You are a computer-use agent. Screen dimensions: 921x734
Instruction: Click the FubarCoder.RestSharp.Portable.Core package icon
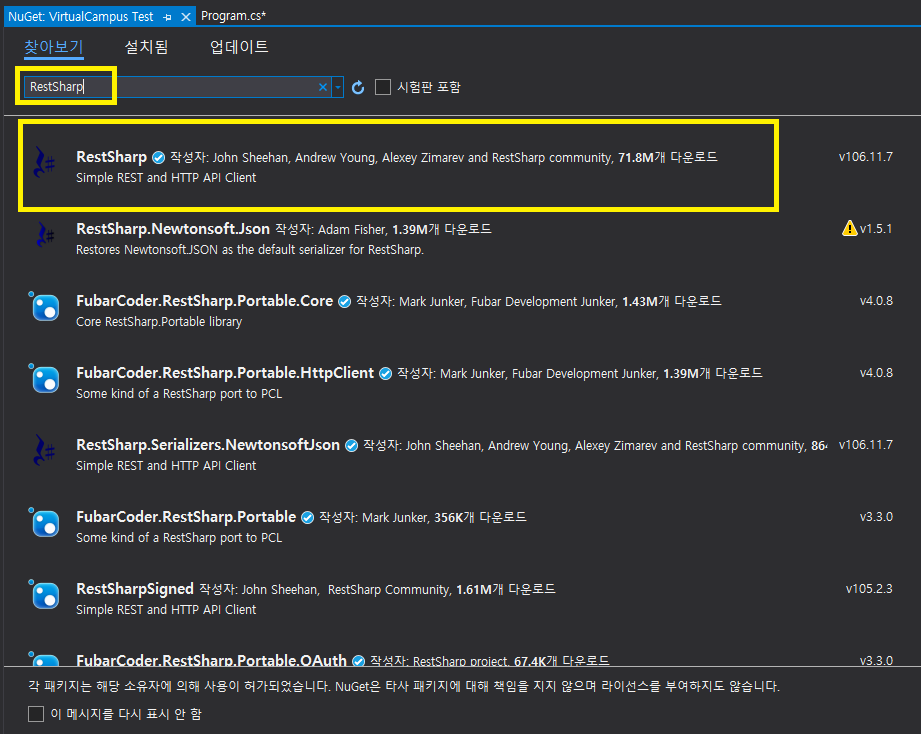pos(44,307)
